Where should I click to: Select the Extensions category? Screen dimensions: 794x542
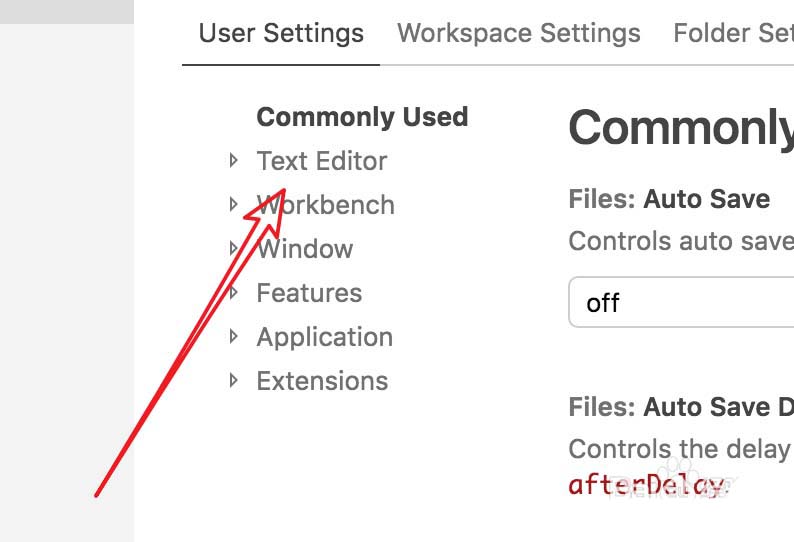322,381
